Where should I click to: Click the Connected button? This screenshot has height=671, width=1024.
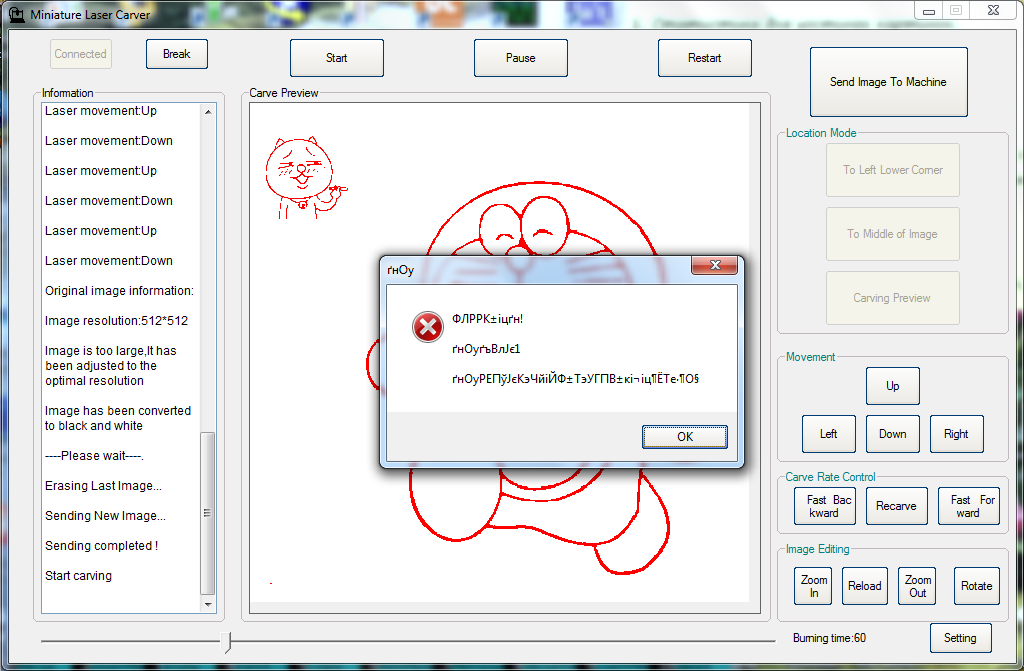(80, 54)
